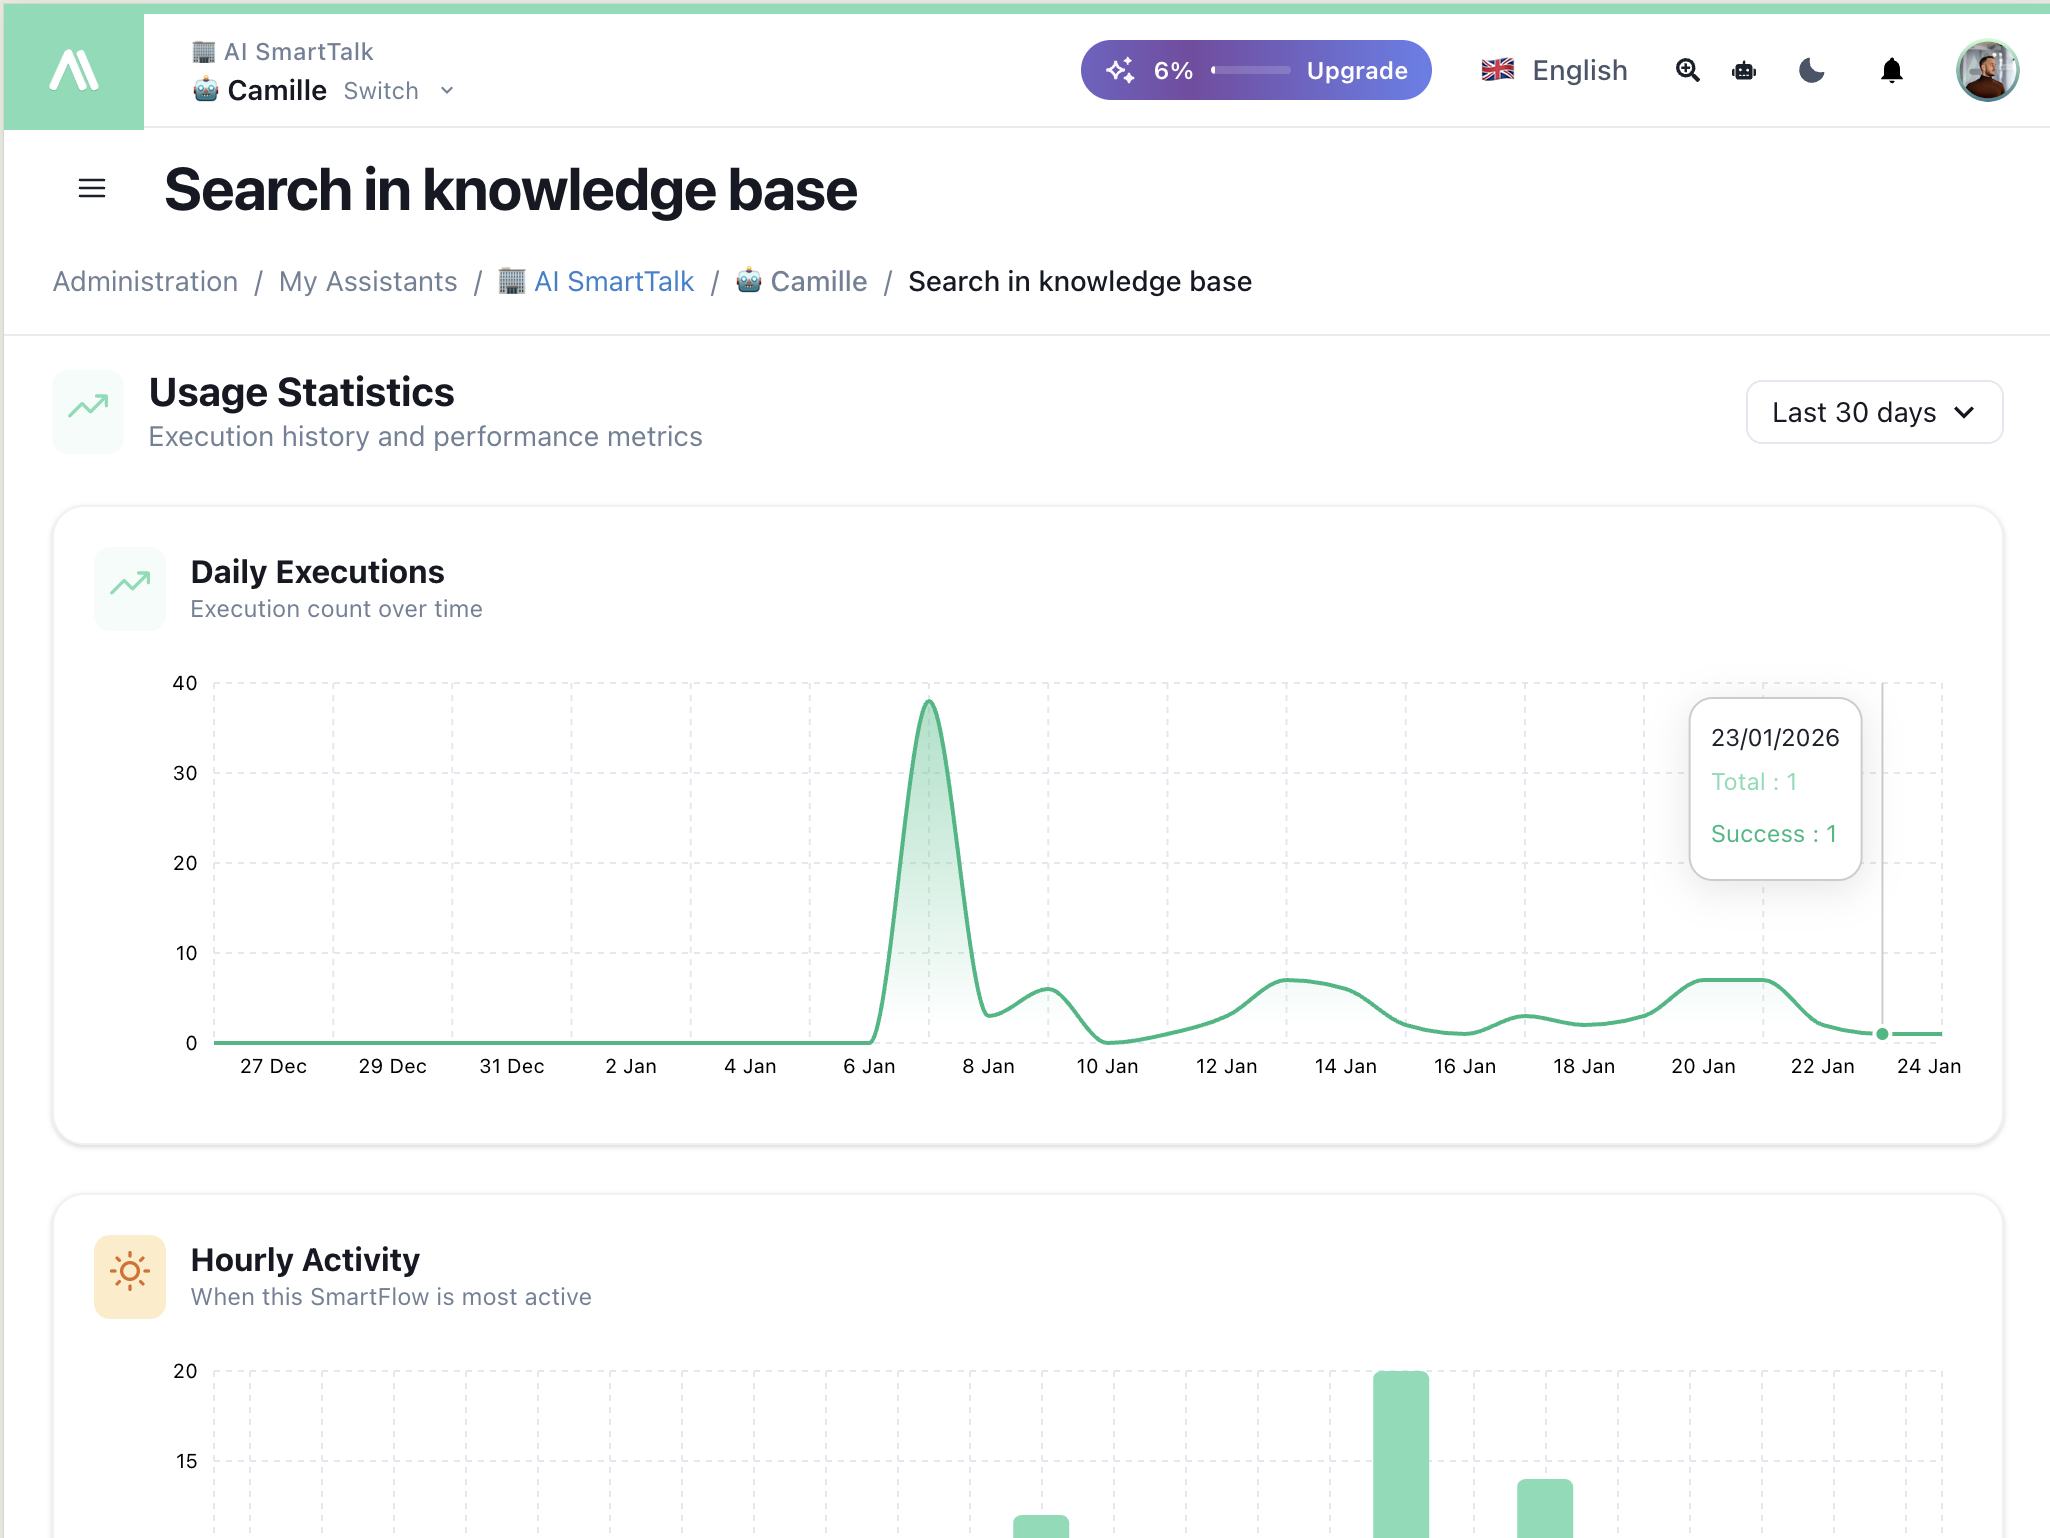This screenshot has height=1538, width=2050.
Task: Enable dark mode with the moon icon
Action: click(x=1812, y=70)
